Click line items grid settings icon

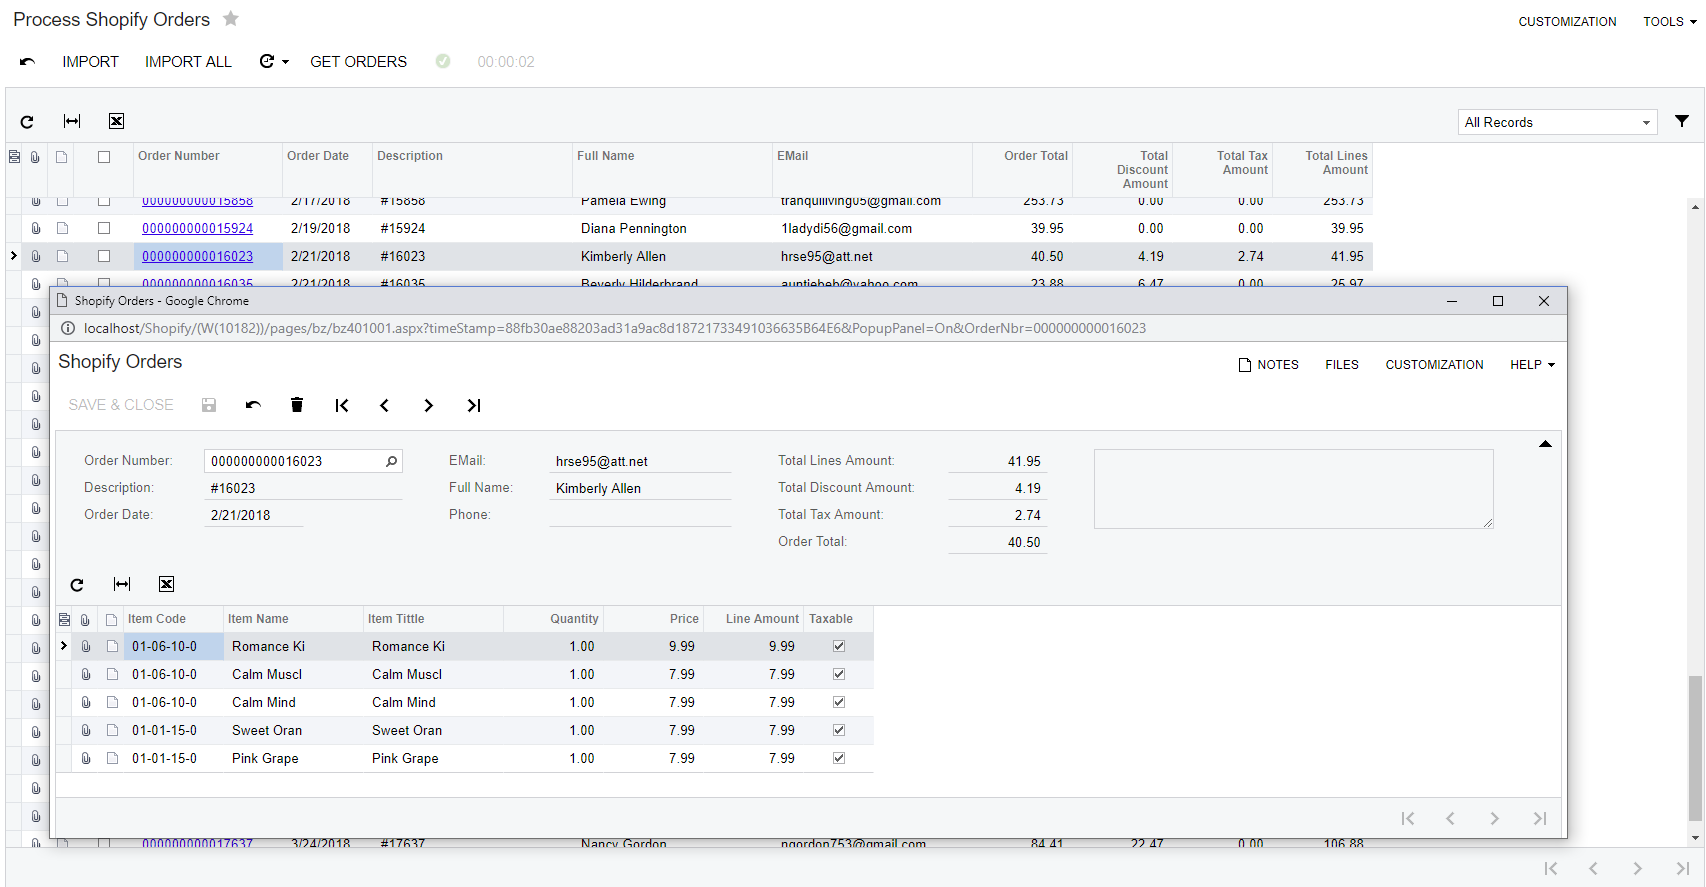[64, 619]
